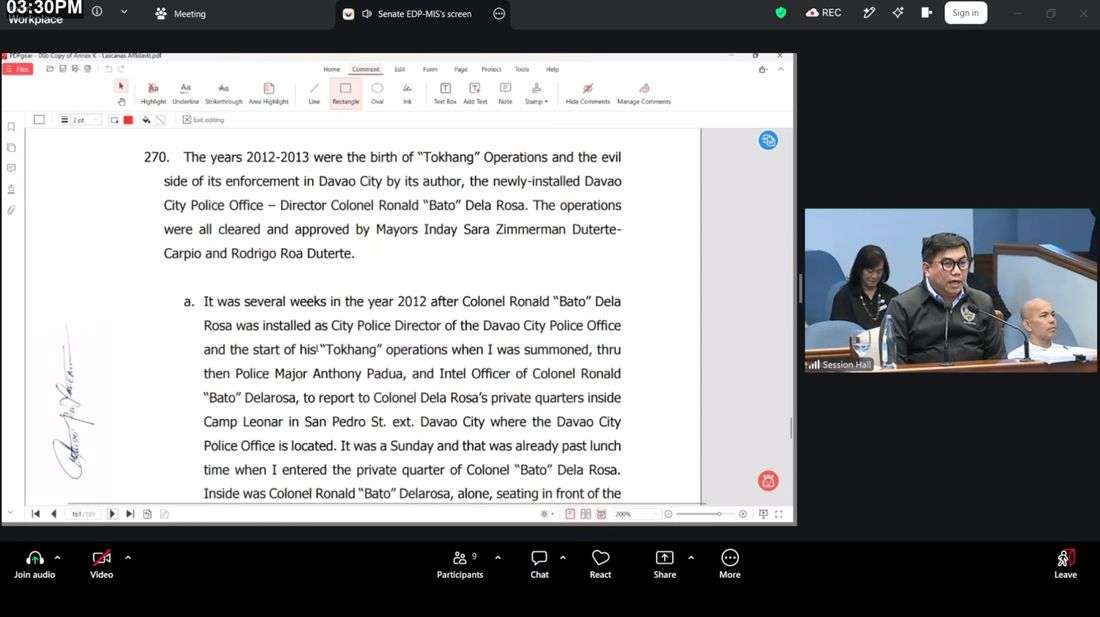Click the Sign in button
The height and width of the screenshot is (617, 1100).
965,13
